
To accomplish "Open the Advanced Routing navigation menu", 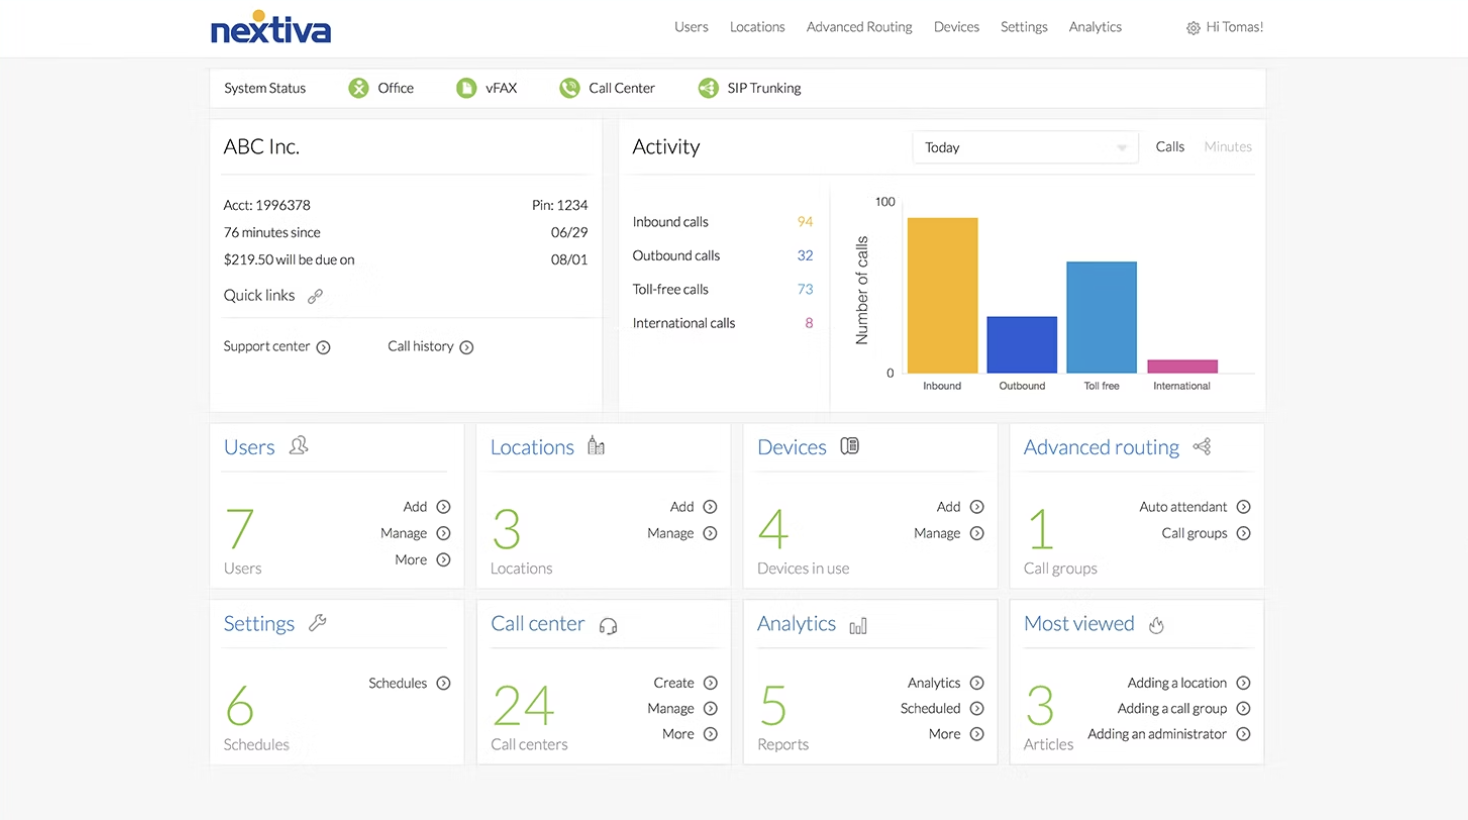I will click(858, 27).
